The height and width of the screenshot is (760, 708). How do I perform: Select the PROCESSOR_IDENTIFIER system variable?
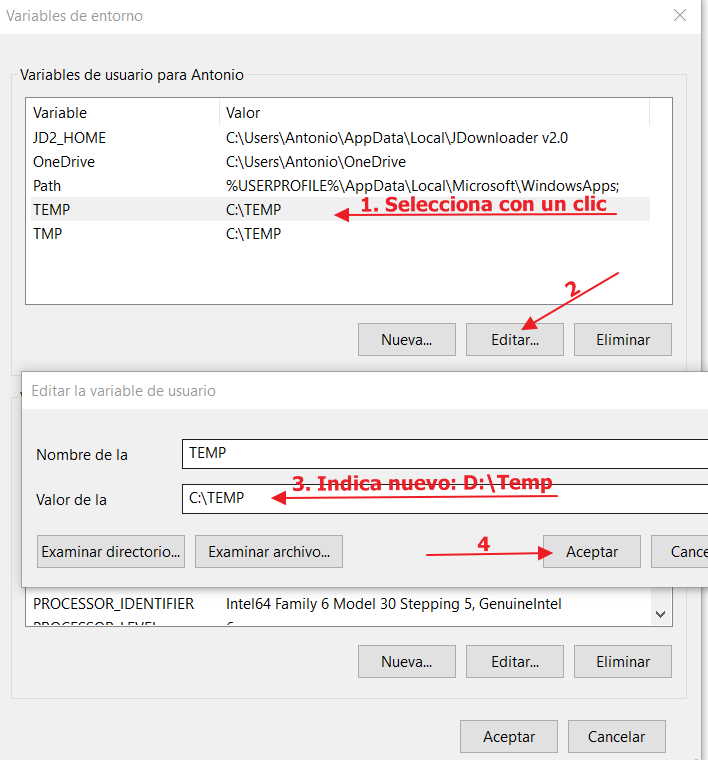tap(340, 603)
